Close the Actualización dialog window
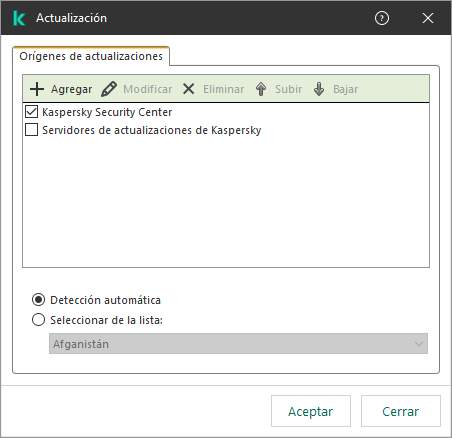The height and width of the screenshot is (438, 452). pyautogui.click(x=428, y=18)
